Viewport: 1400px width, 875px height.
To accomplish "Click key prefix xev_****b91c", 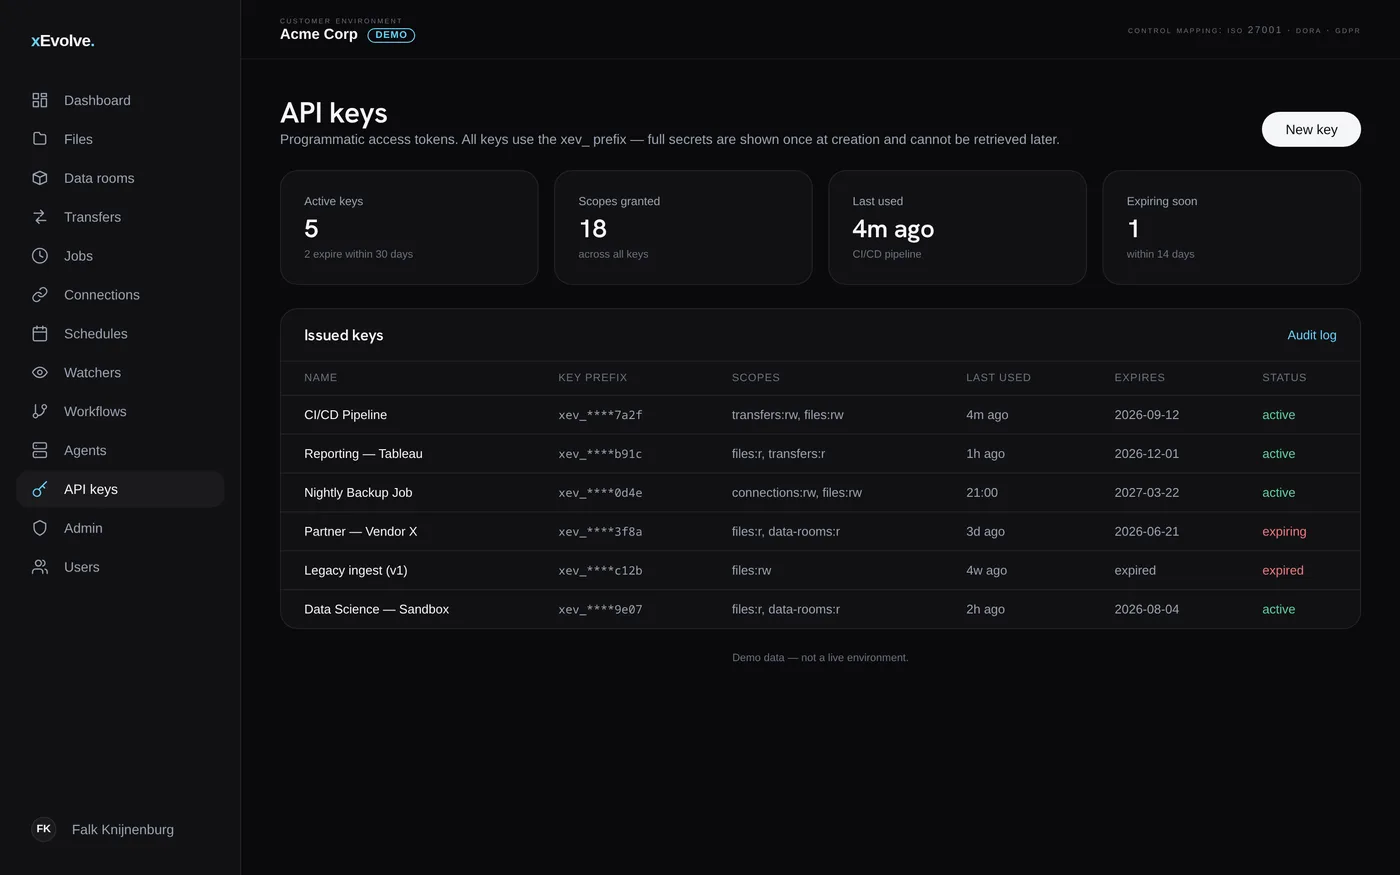I will 600,454.
